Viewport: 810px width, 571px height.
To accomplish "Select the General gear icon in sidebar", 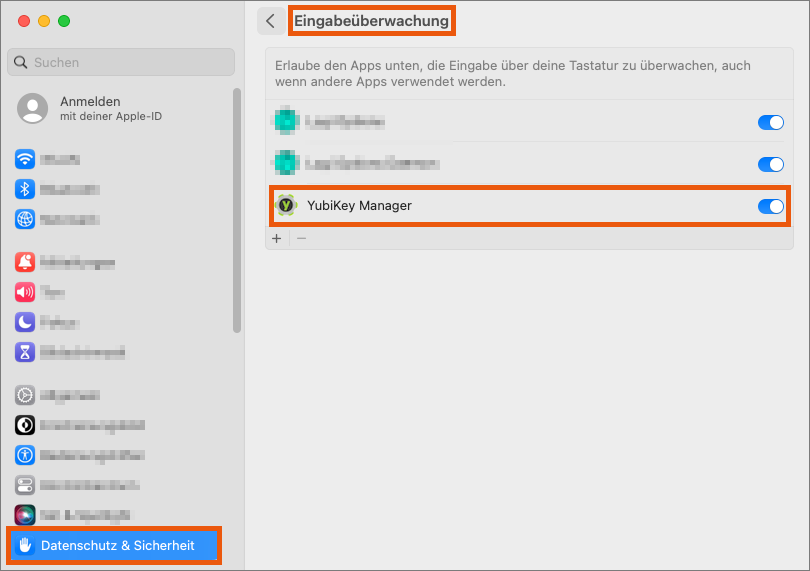I will click(x=25, y=395).
